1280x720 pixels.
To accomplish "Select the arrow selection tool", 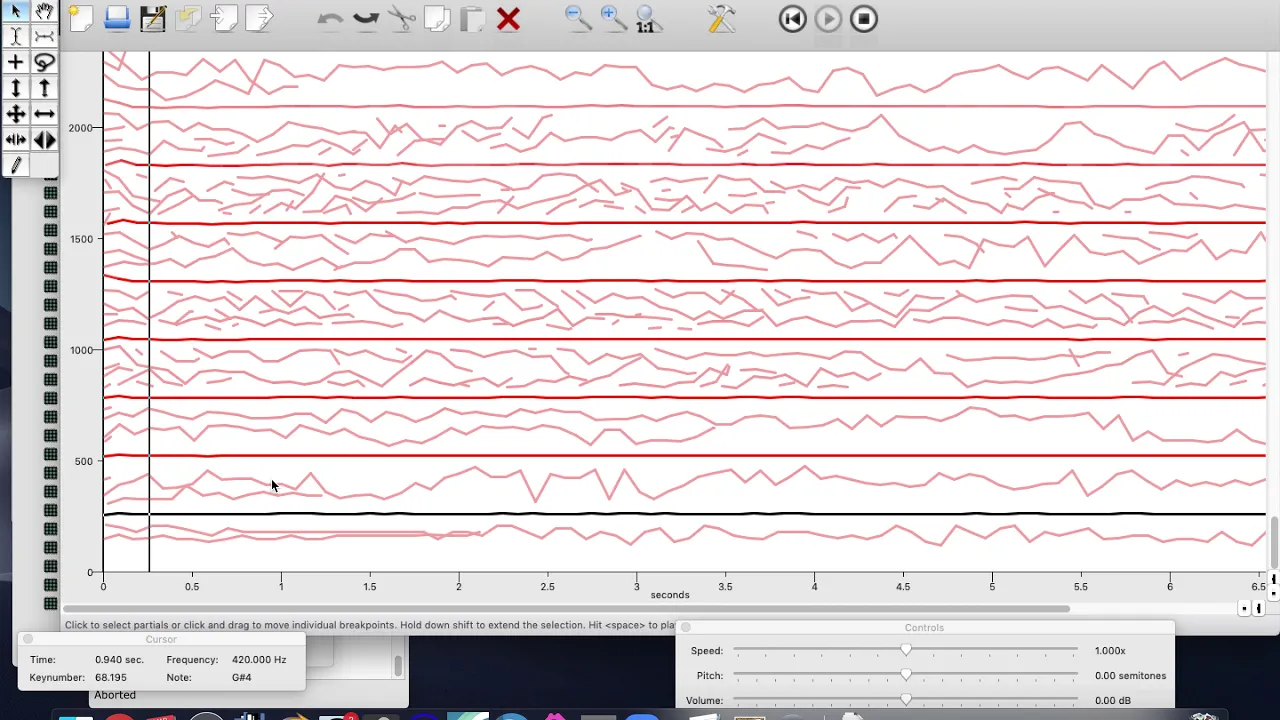I will click(x=15, y=11).
